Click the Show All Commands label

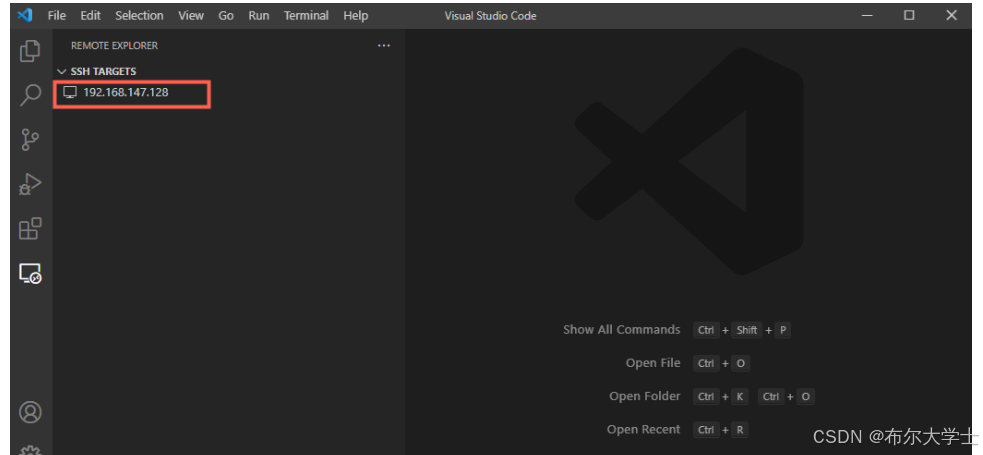tap(621, 330)
